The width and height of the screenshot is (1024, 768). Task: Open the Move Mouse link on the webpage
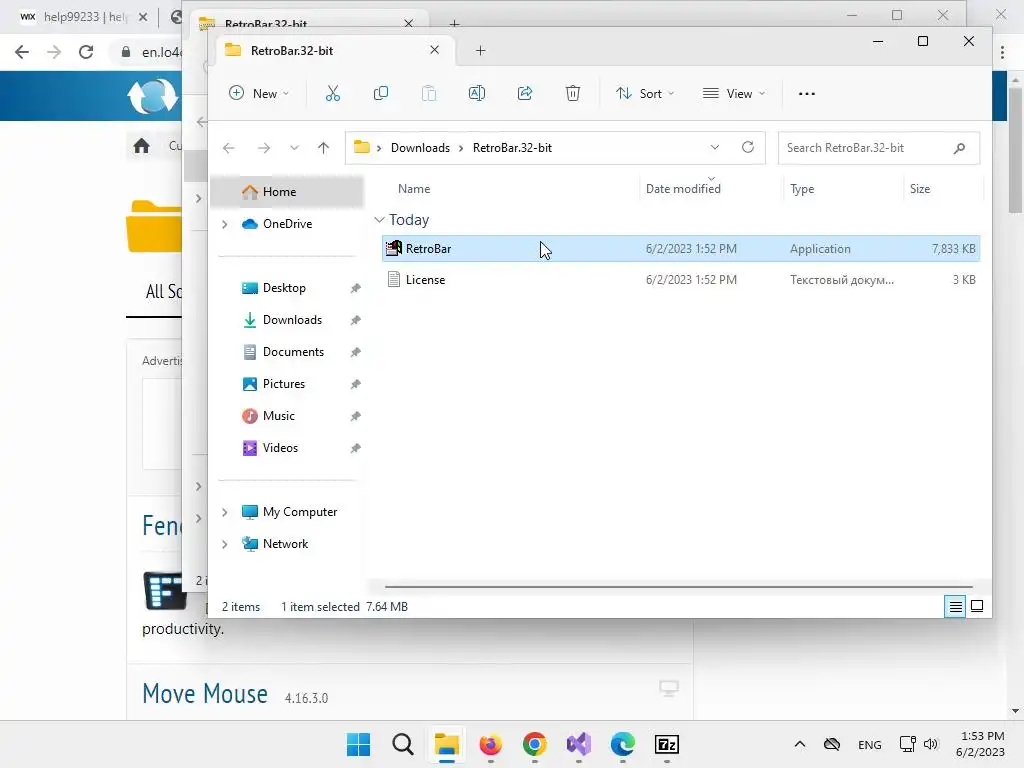205,694
